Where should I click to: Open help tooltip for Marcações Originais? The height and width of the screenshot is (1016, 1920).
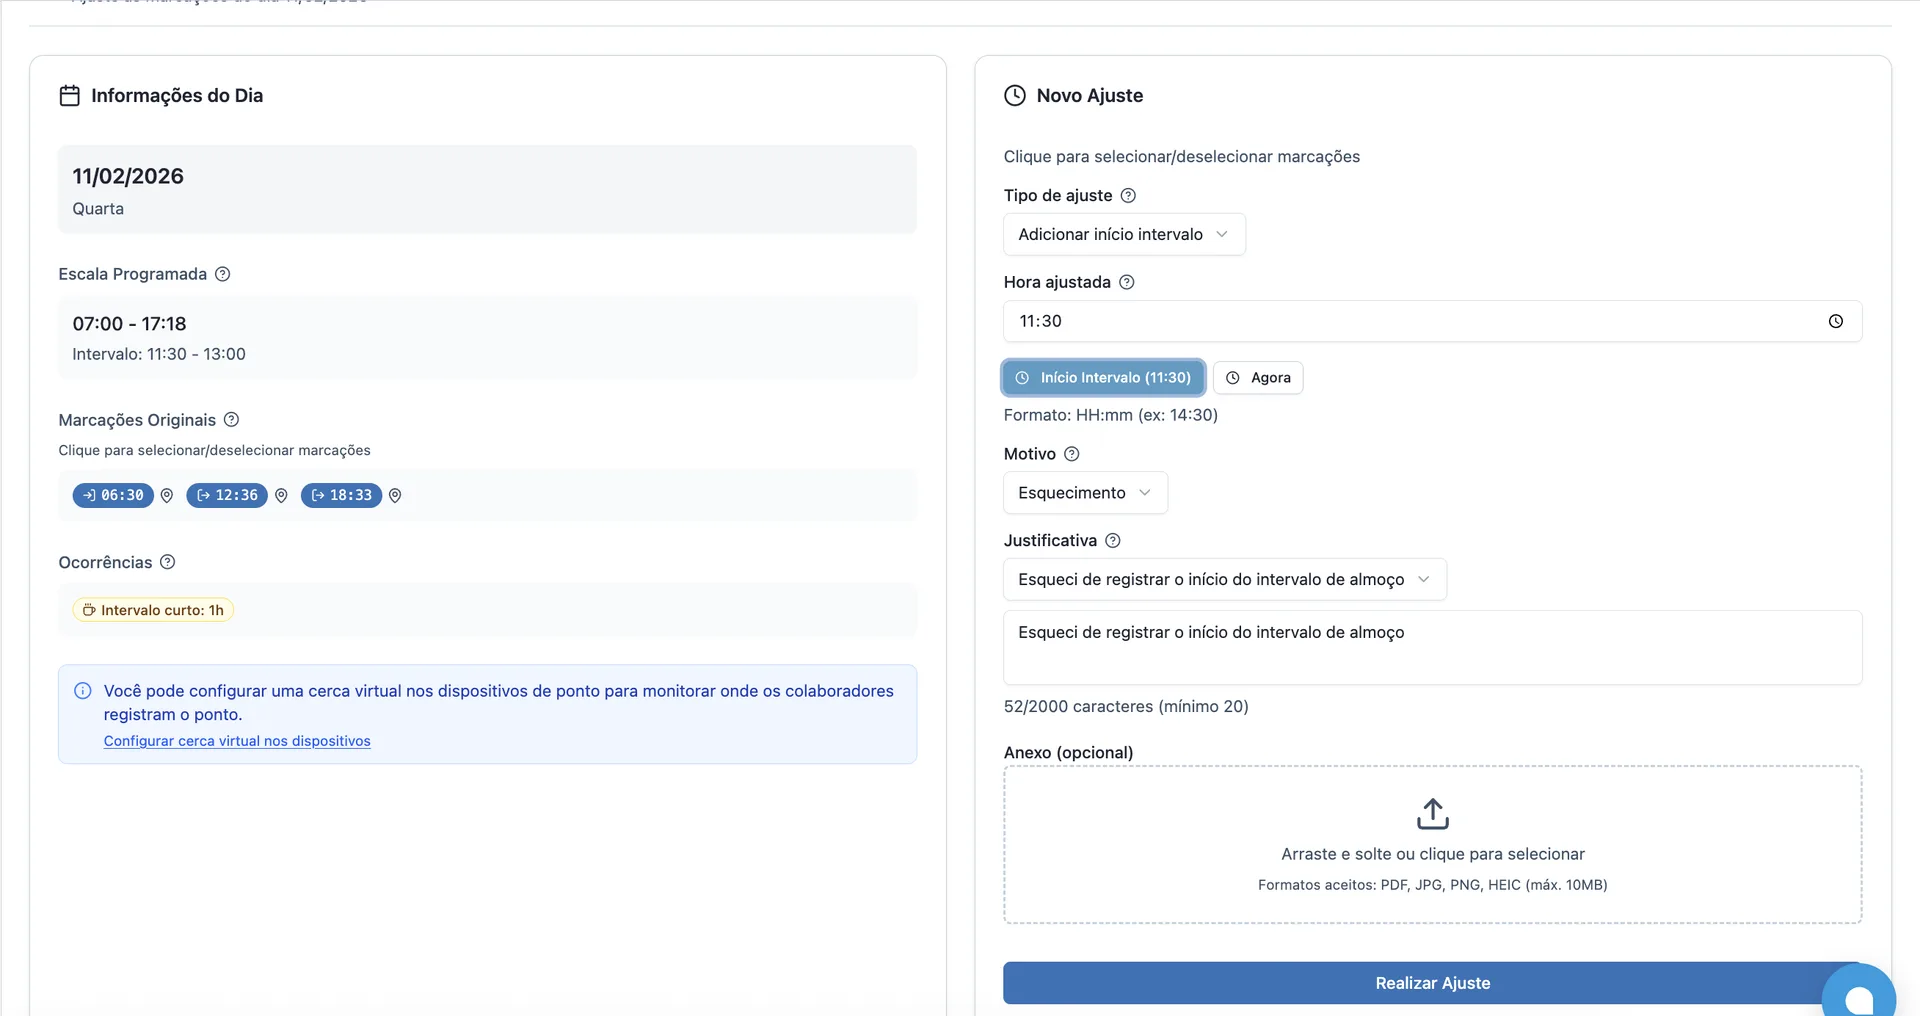tap(231, 419)
